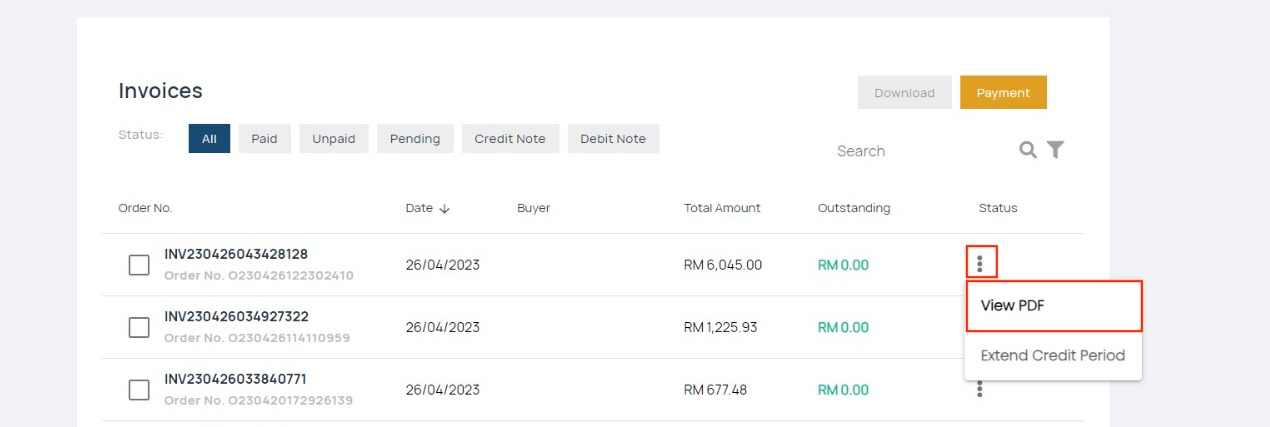
Task: Switch to the All status filter
Action: (209, 139)
